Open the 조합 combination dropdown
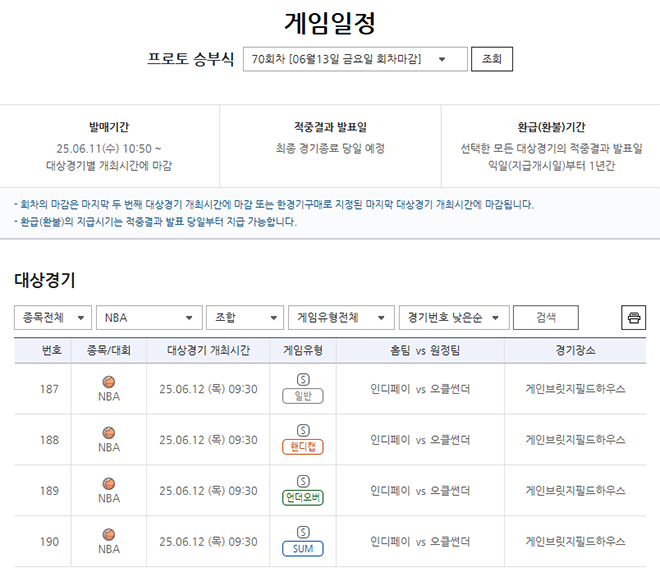This screenshot has width=660, height=572. point(245,318)
